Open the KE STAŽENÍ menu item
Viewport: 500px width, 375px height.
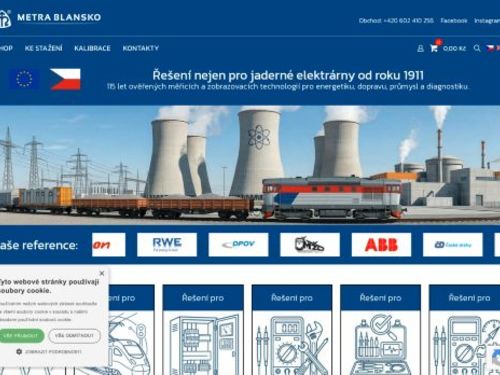coord(43,48)
